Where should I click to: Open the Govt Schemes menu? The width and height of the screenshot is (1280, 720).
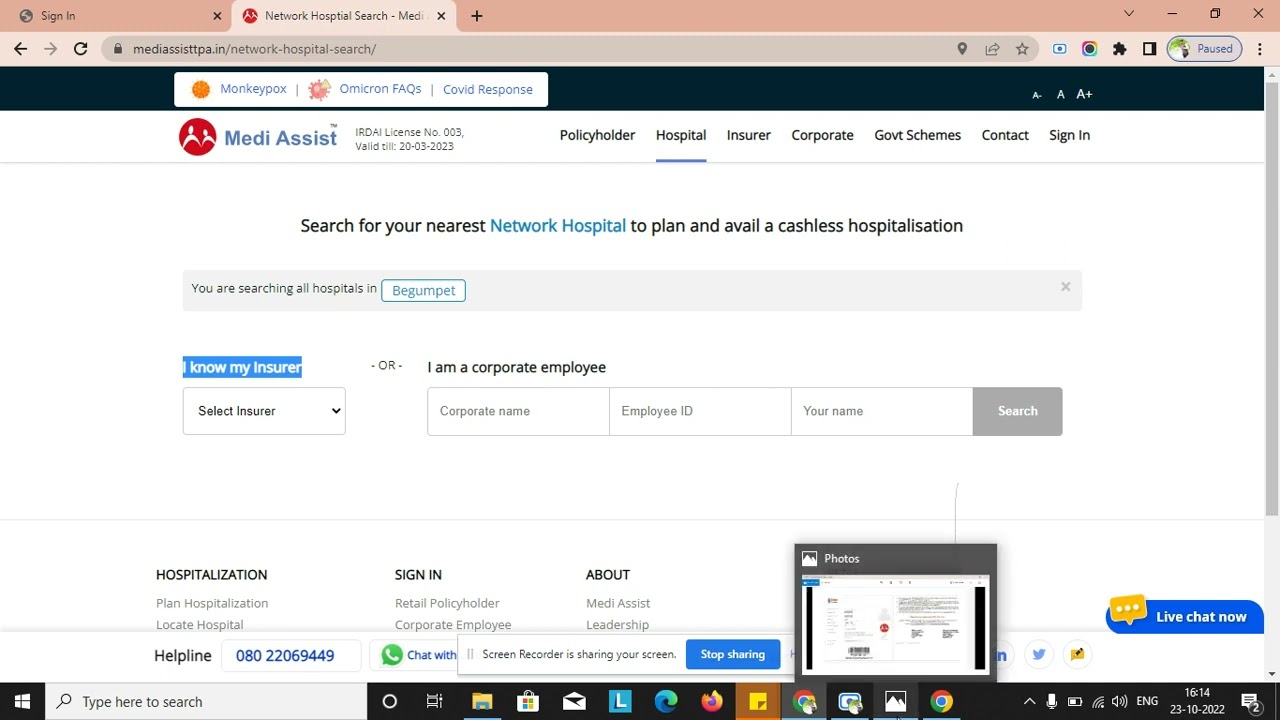click(917, 135)
